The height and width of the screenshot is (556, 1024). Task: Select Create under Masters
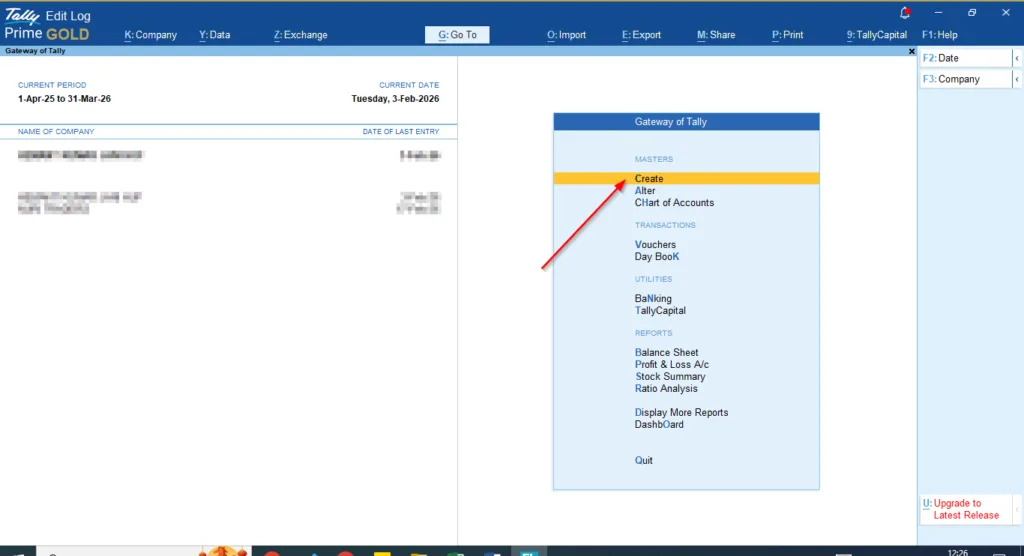686,178
